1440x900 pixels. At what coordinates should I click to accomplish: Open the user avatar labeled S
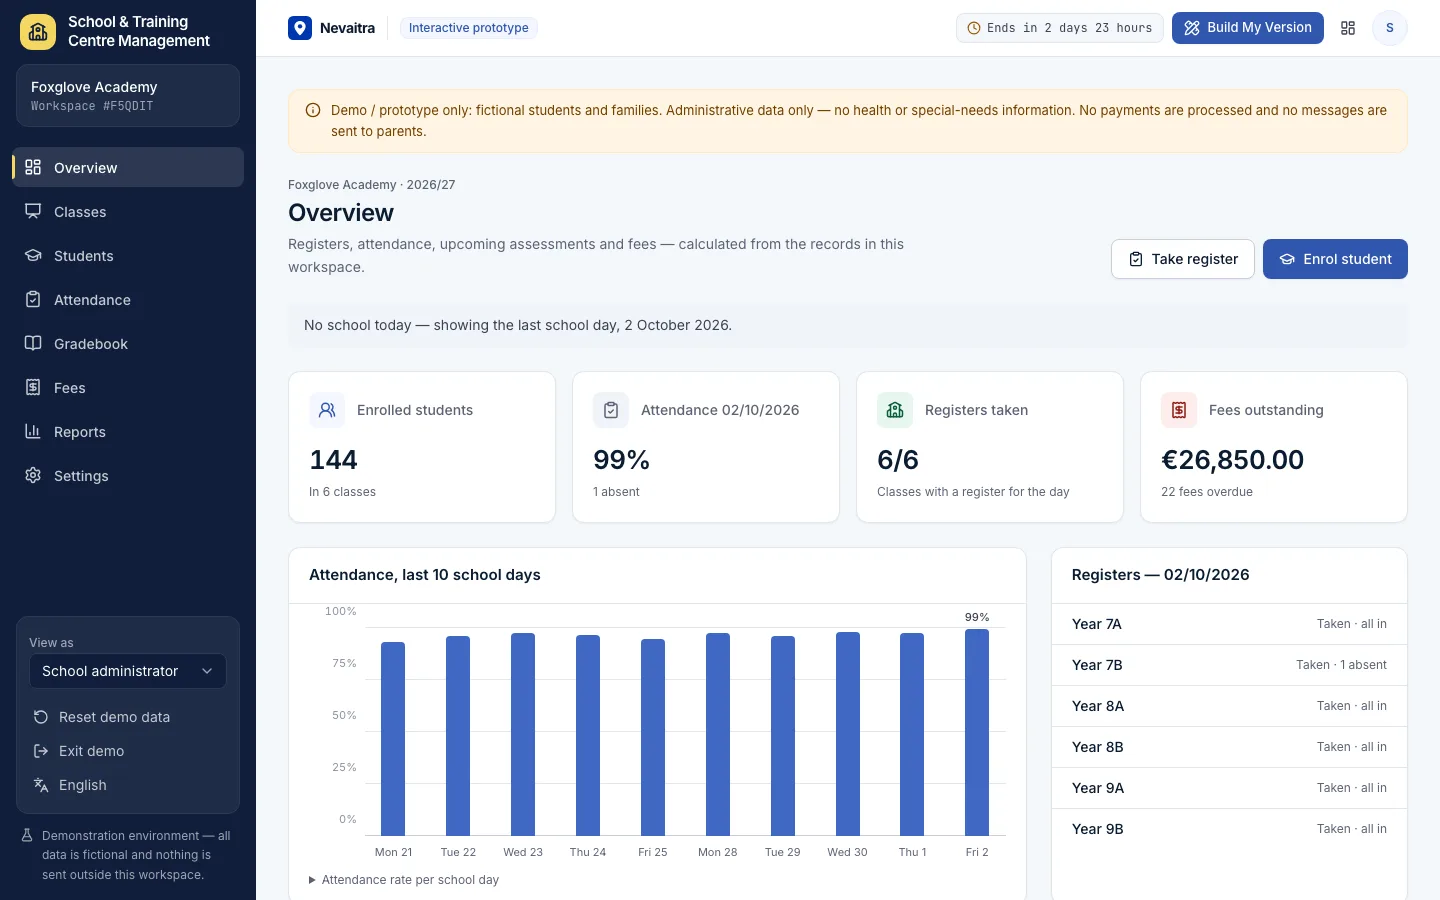[x=1389, y=28]
